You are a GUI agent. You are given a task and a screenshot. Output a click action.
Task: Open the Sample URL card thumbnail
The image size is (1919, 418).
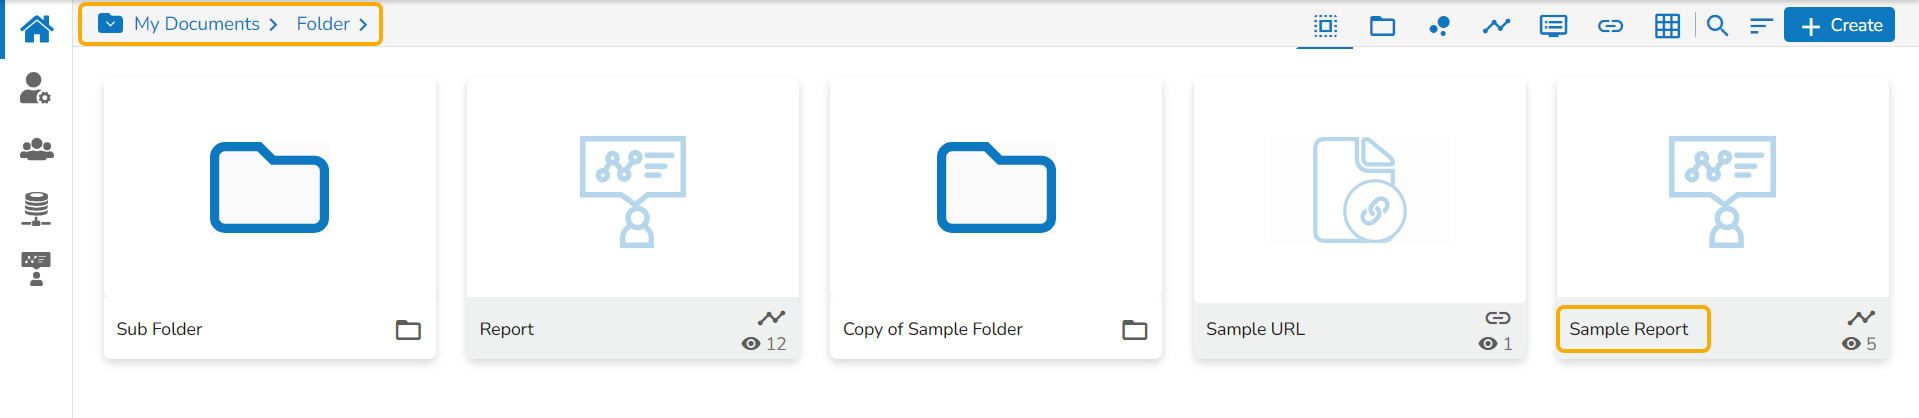[1359, 190]
